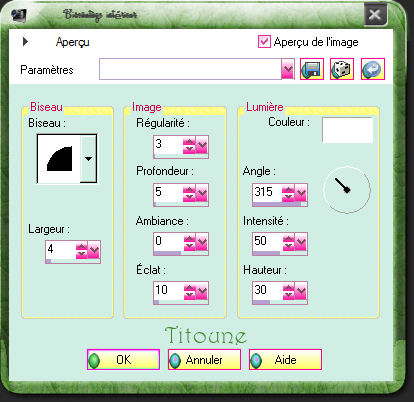Image resolution: width=414 pixels, height=402 pixels.
Task: Adjust the Largeur spinner arrows
Action: (81, 250)
